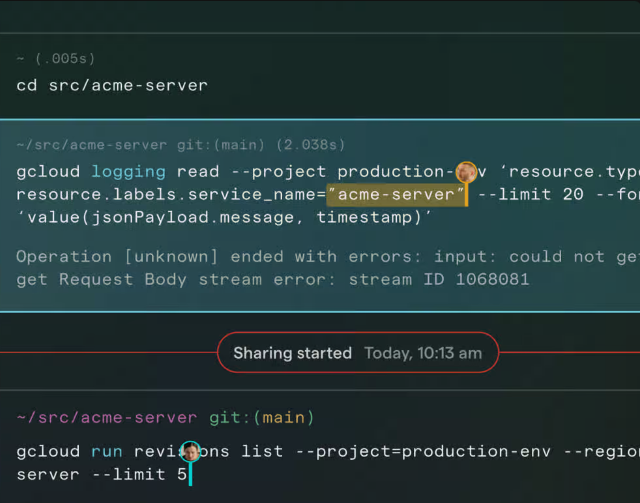
Task: Click the 'Sharing started' status pill
Action: click(358, 352)
